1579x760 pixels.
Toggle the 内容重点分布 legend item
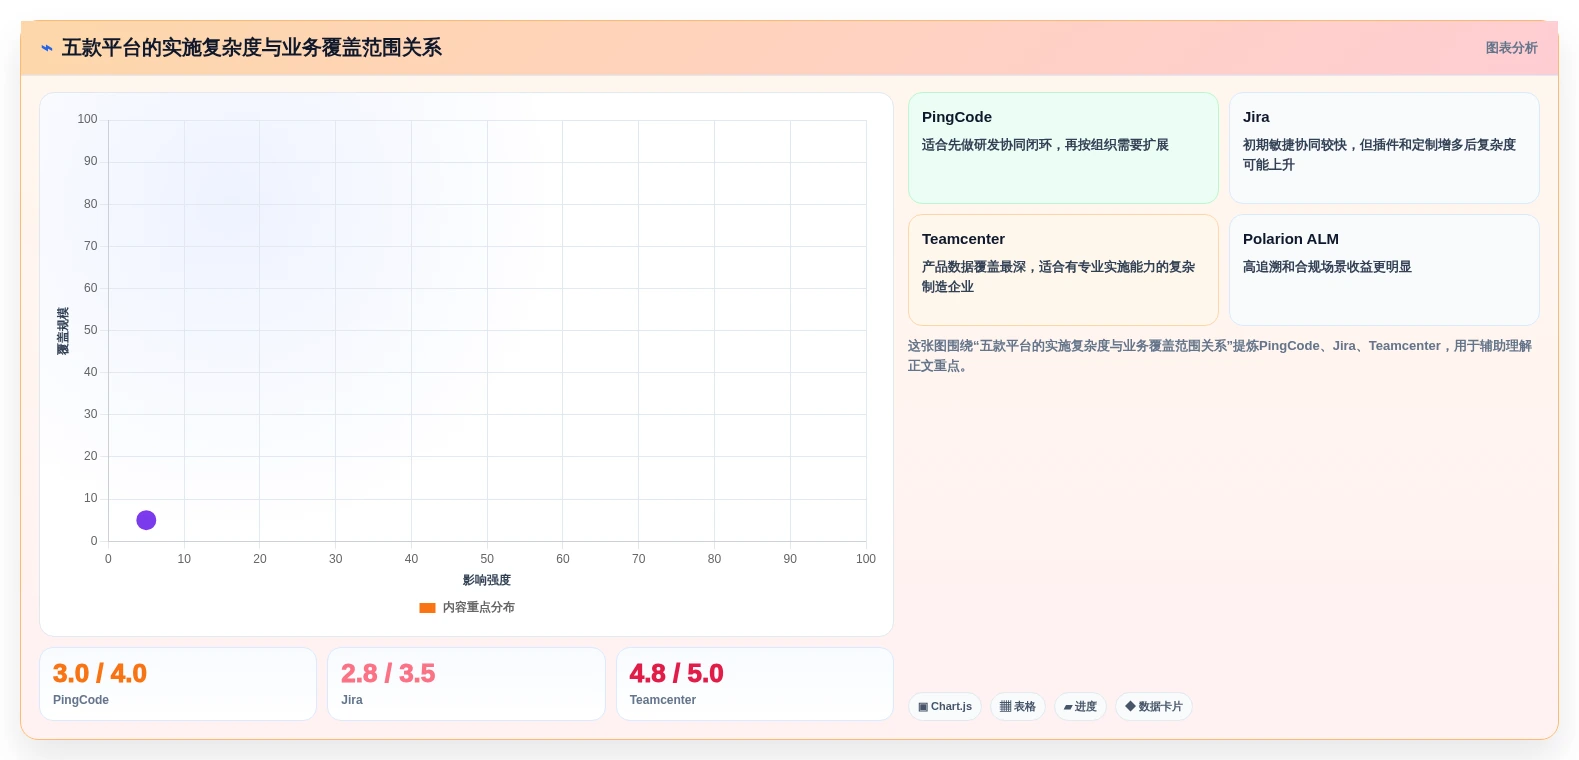click(x=467, y=607)
